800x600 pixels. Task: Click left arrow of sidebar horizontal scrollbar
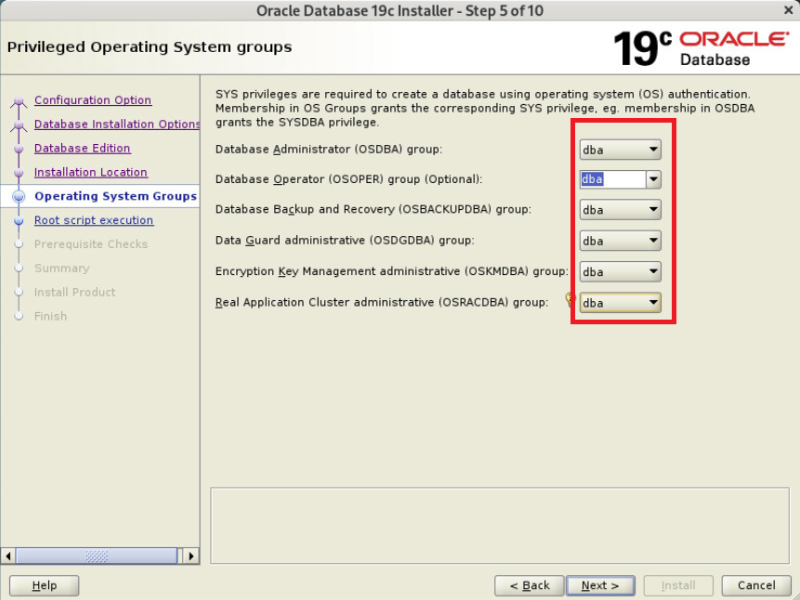click(8, 556)
